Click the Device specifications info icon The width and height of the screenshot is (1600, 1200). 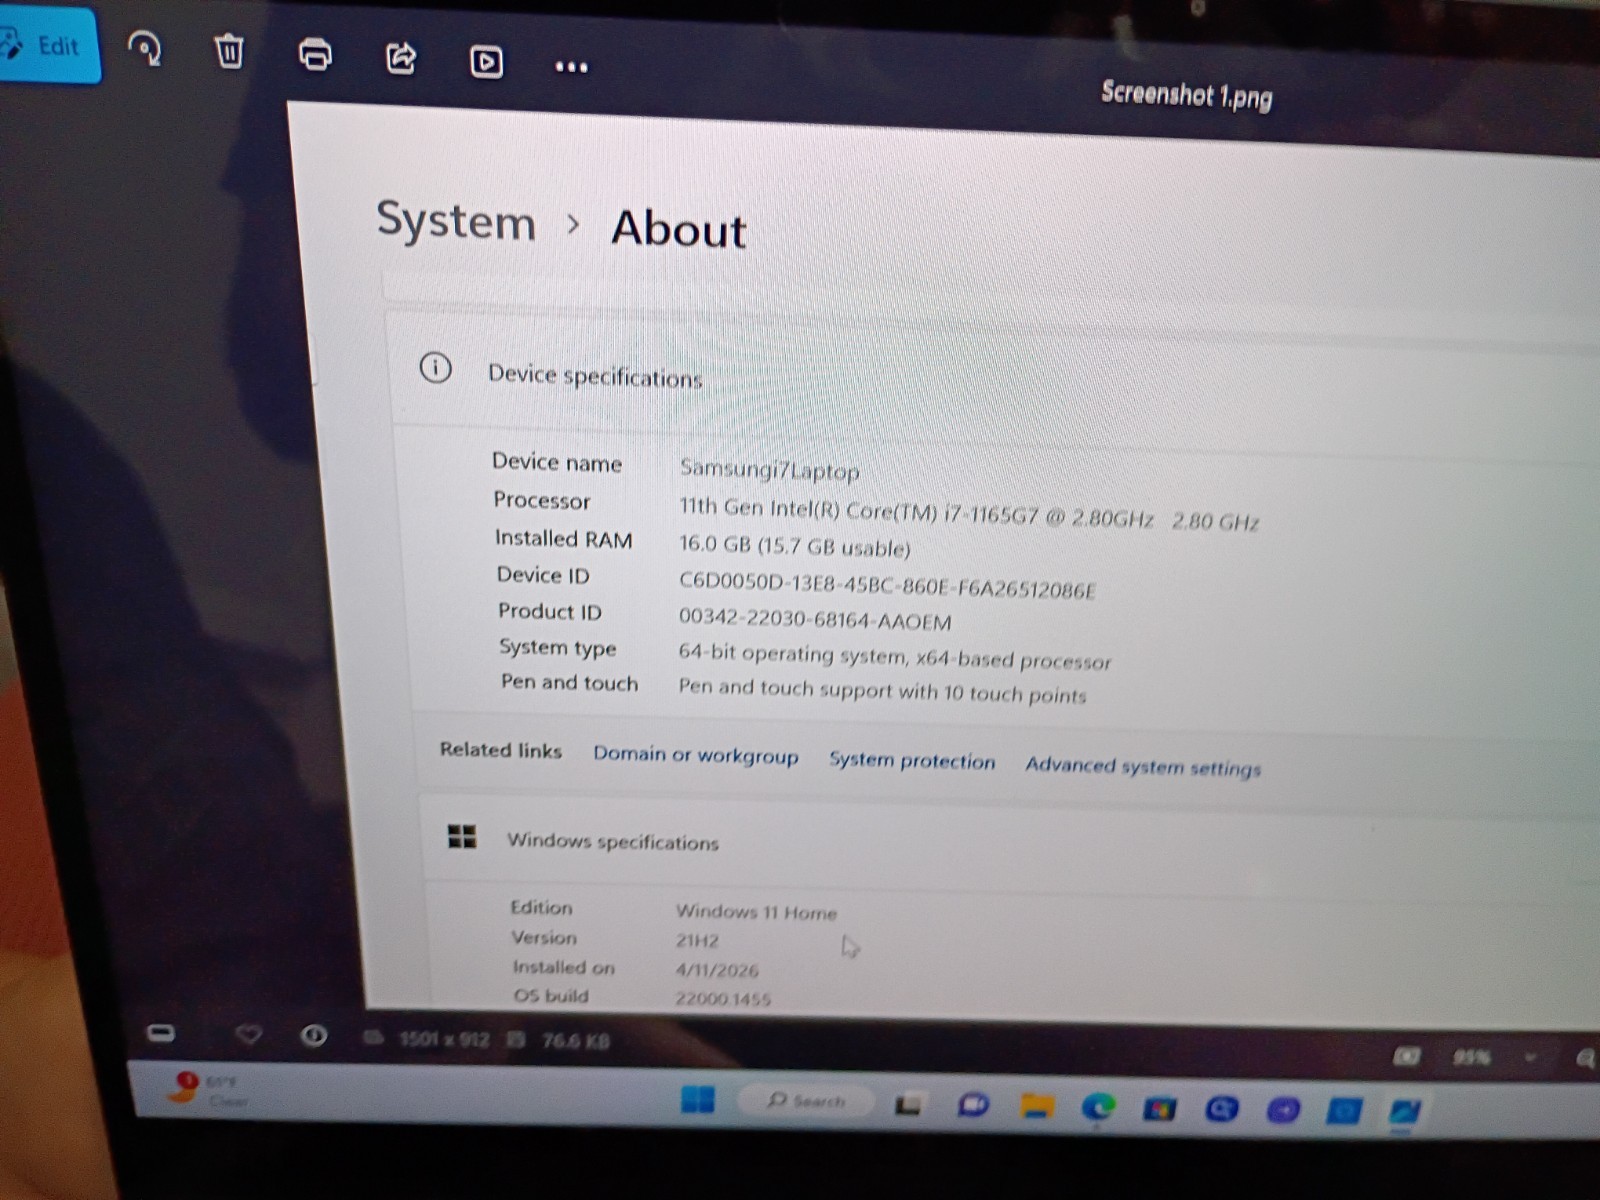click(x=435, y=368)
